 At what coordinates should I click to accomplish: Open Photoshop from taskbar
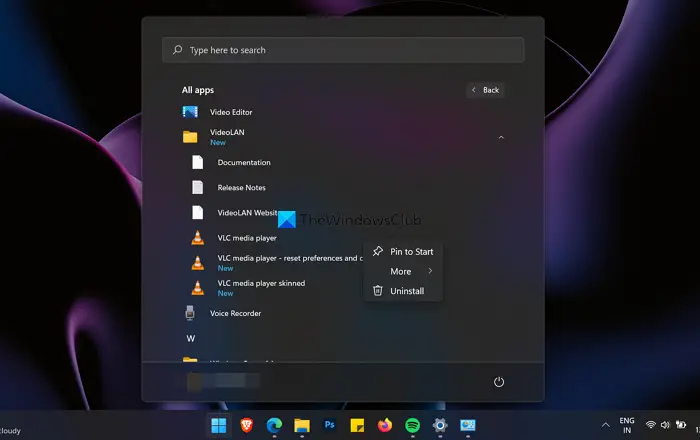click(x=329, y=425)
